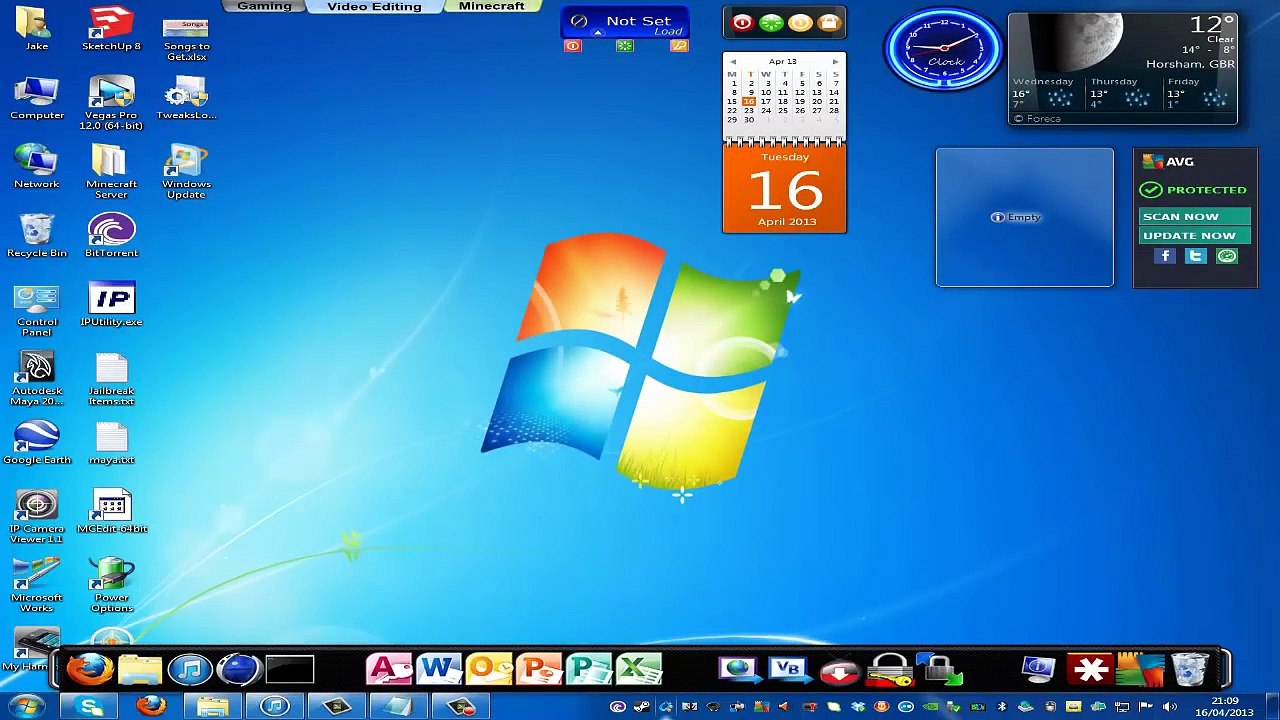Click the Load label on the timer gadget
The image size is (1280, 720).
point(668,32)
